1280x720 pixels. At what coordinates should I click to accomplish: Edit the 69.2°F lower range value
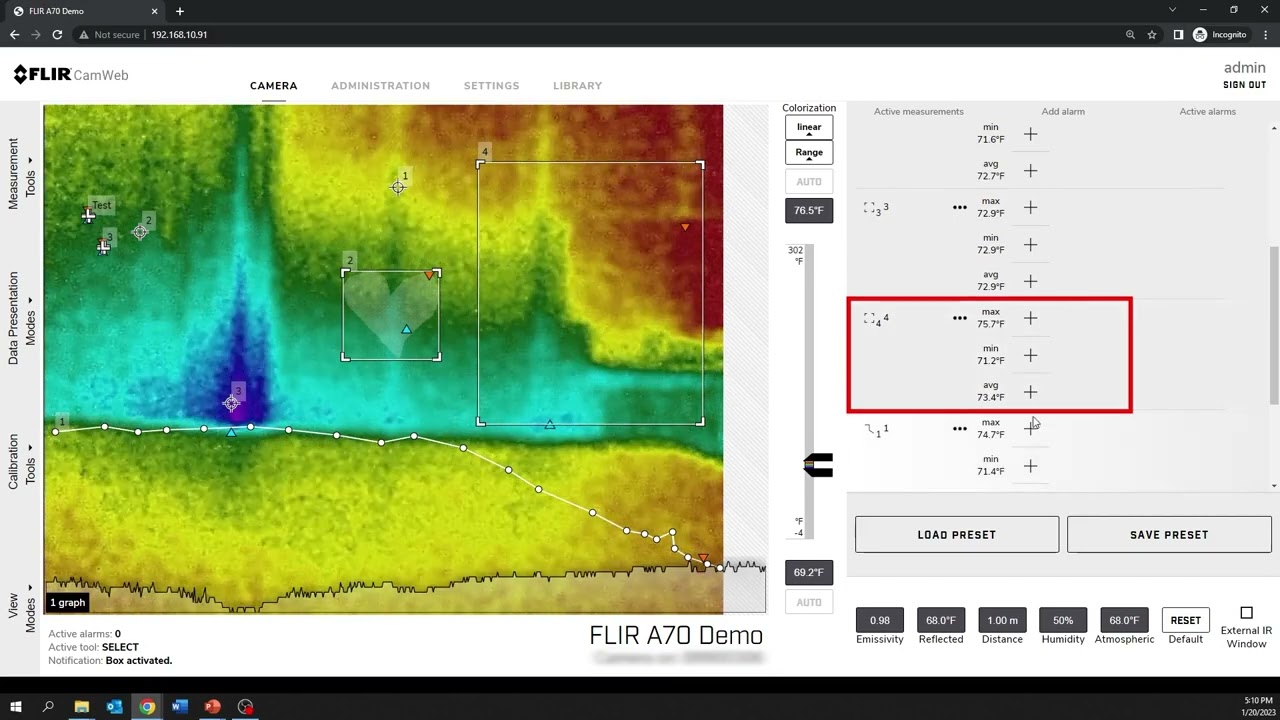[x=809, y=572]
